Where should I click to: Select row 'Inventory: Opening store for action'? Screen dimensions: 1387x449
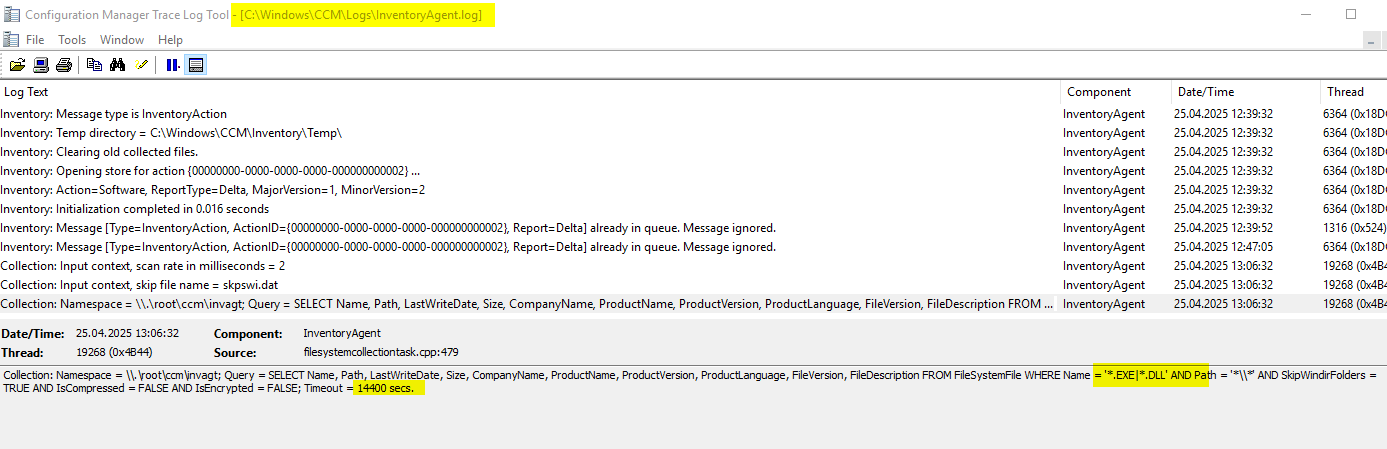tap(693, 171)
